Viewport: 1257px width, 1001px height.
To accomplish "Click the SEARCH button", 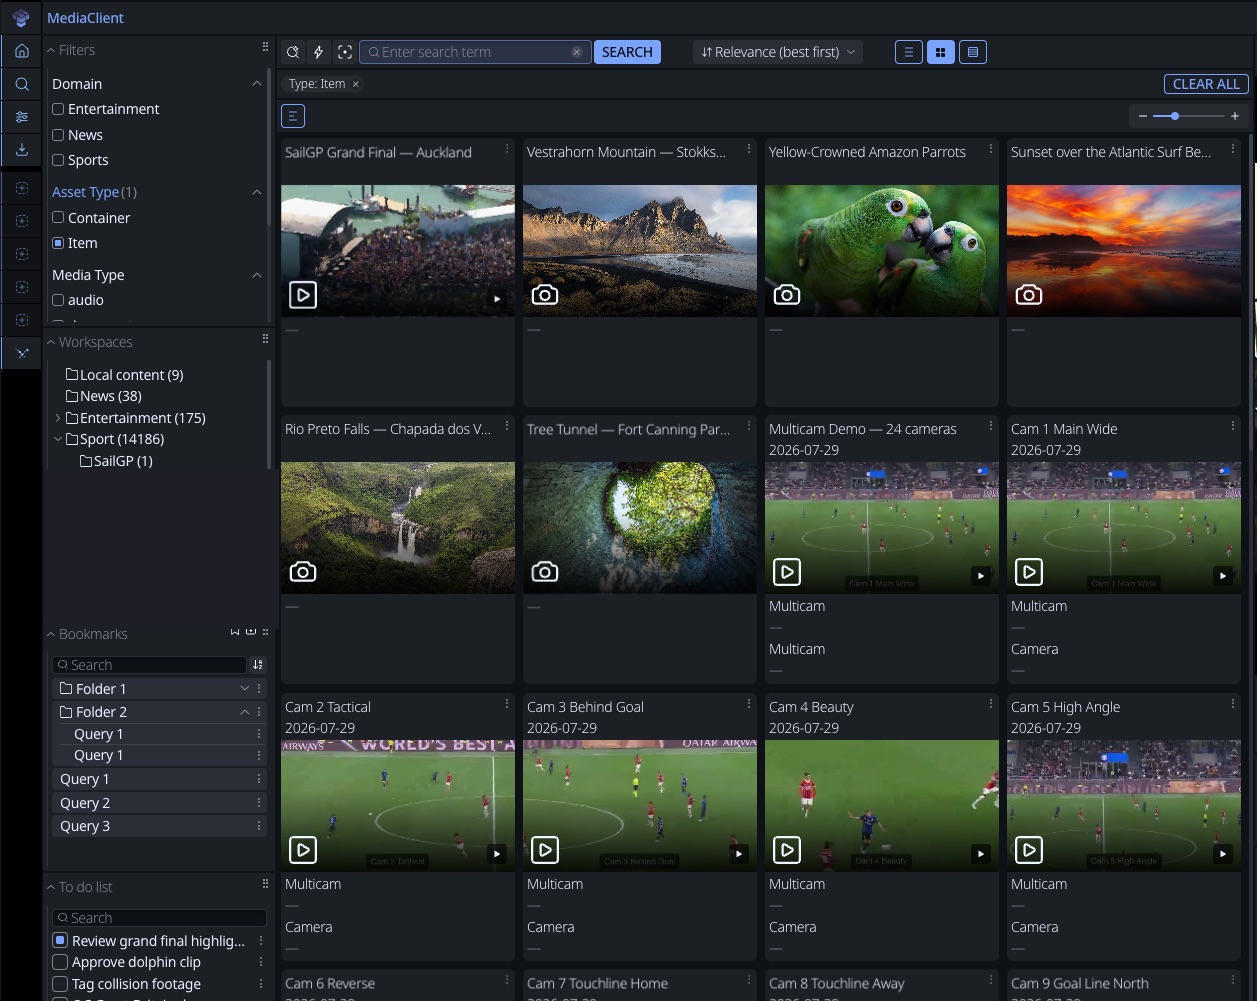I will 627,52.
